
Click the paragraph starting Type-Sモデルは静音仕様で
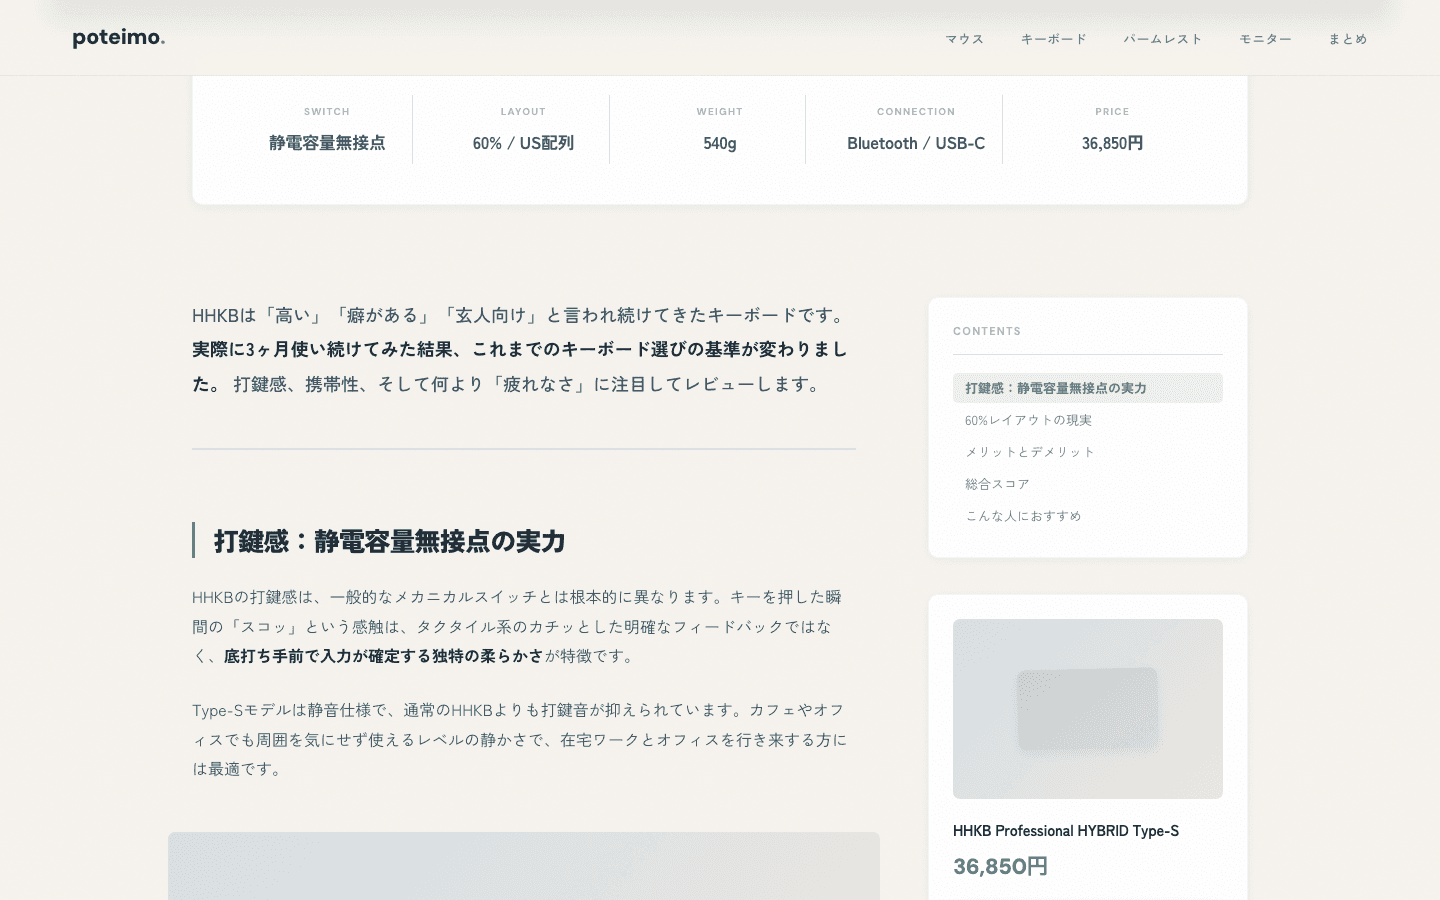[x=520, y=740]
